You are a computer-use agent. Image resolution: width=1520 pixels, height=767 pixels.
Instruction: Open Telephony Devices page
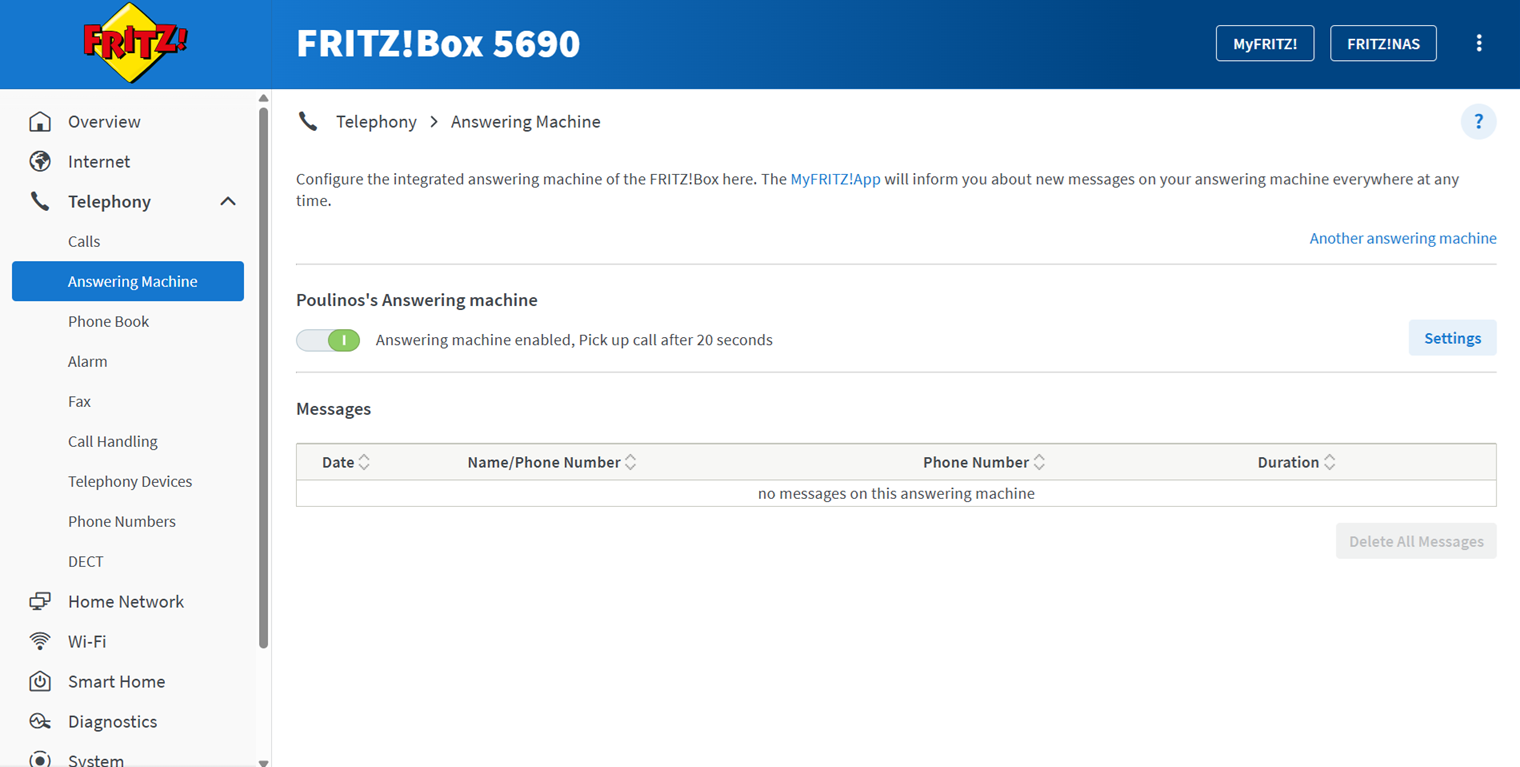click(130, 482)
